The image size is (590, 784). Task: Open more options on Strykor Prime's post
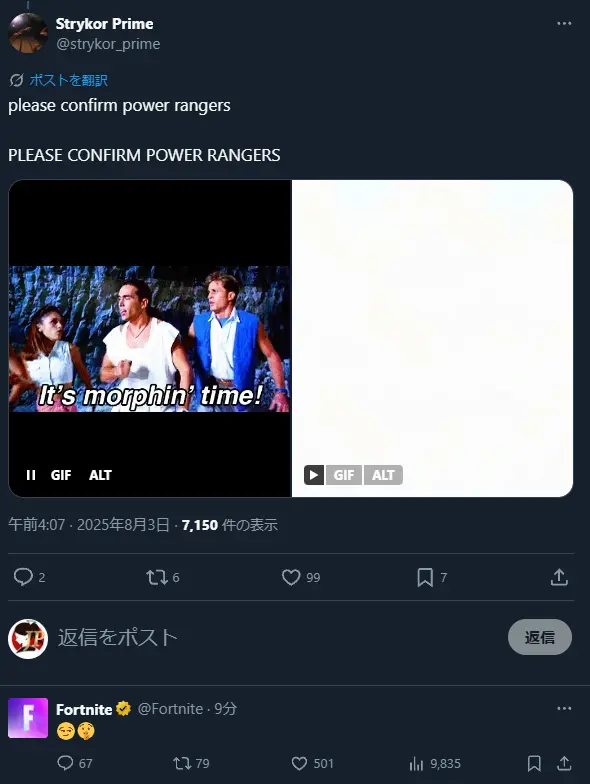[x=564, y=24]
